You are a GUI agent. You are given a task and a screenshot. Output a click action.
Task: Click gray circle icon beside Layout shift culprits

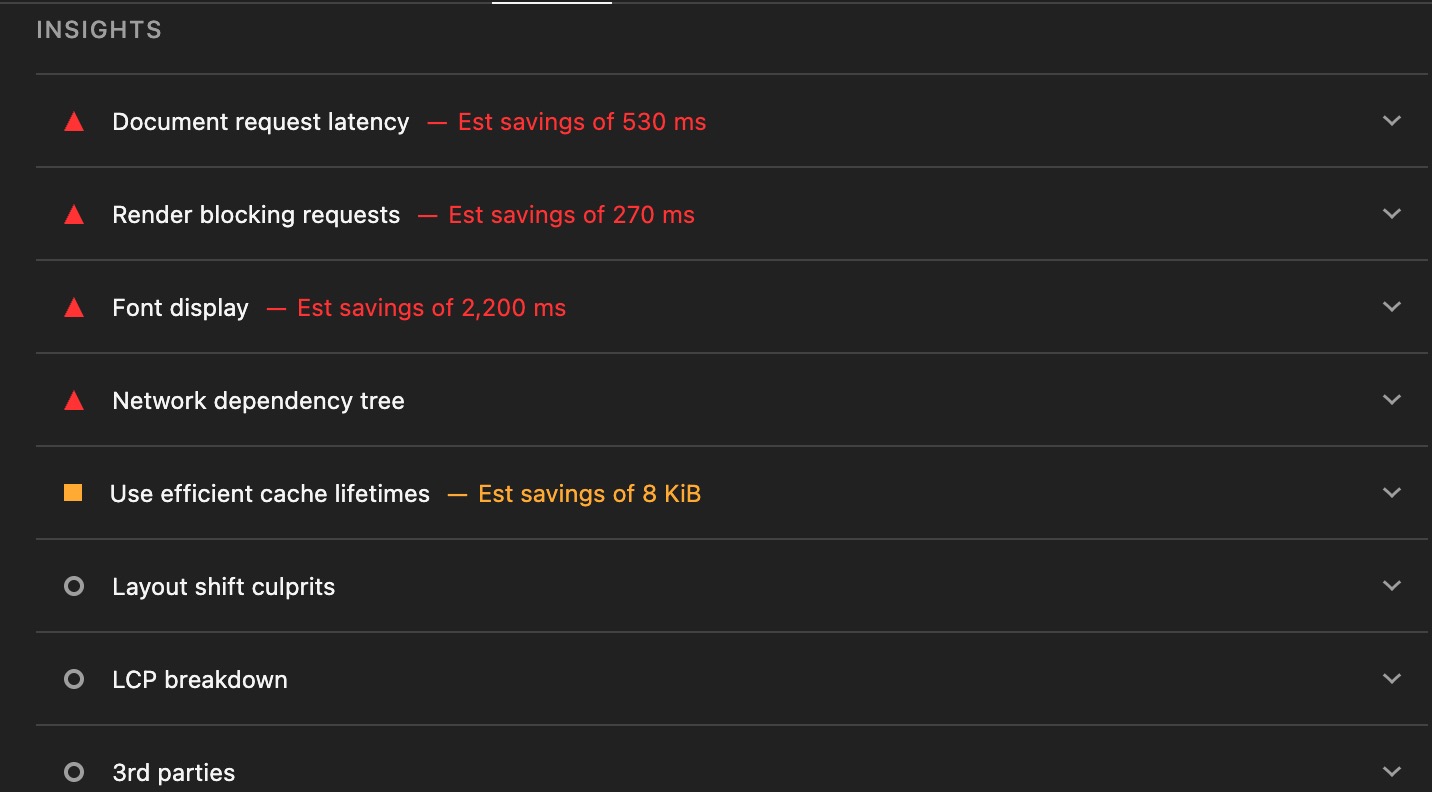[74, 587]
